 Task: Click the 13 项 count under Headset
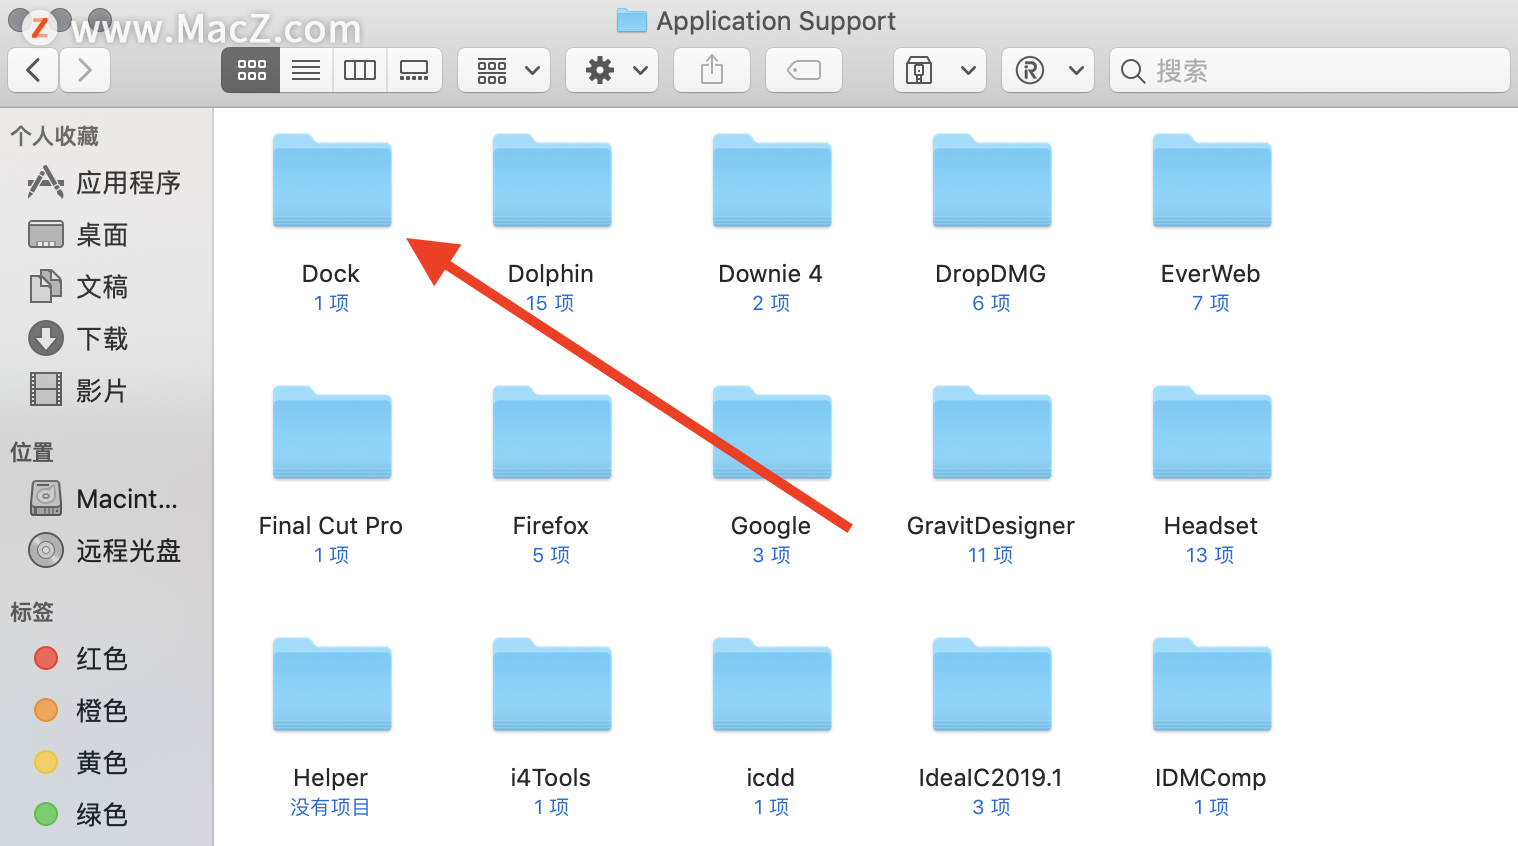point(1211,555)
